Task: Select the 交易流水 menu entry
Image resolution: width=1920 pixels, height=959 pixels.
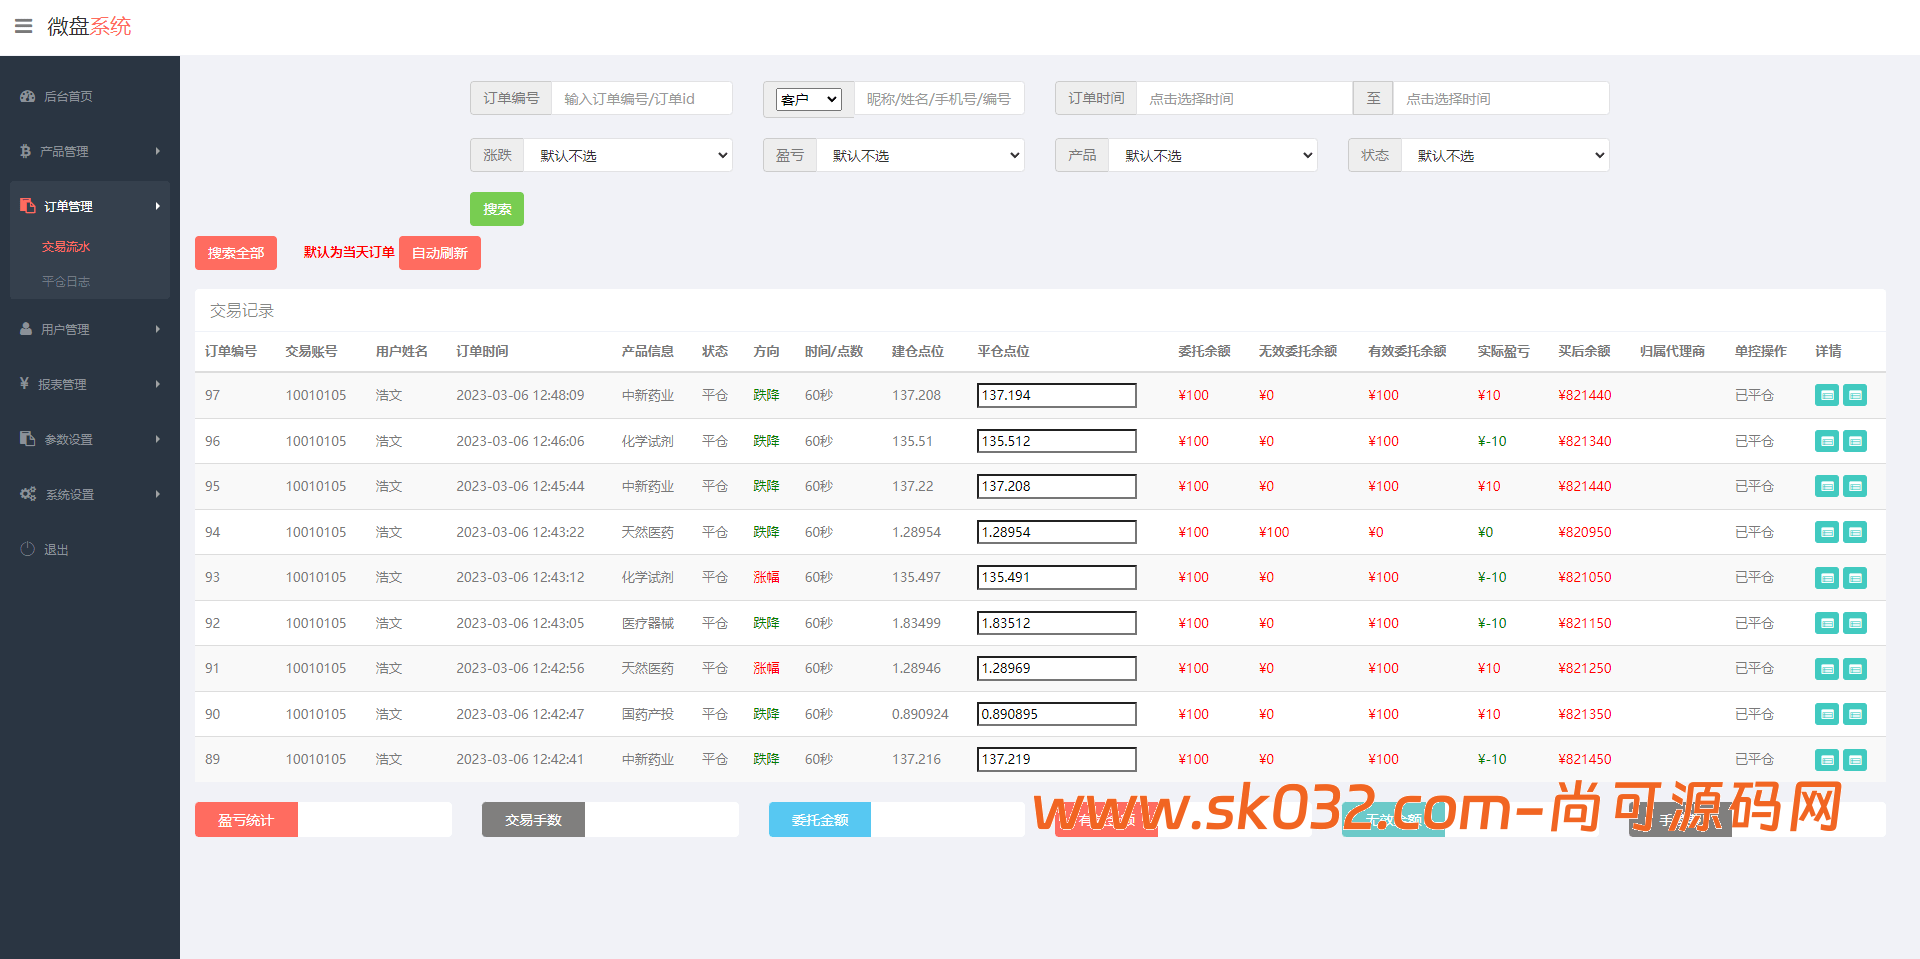Action: click(67, 246)
